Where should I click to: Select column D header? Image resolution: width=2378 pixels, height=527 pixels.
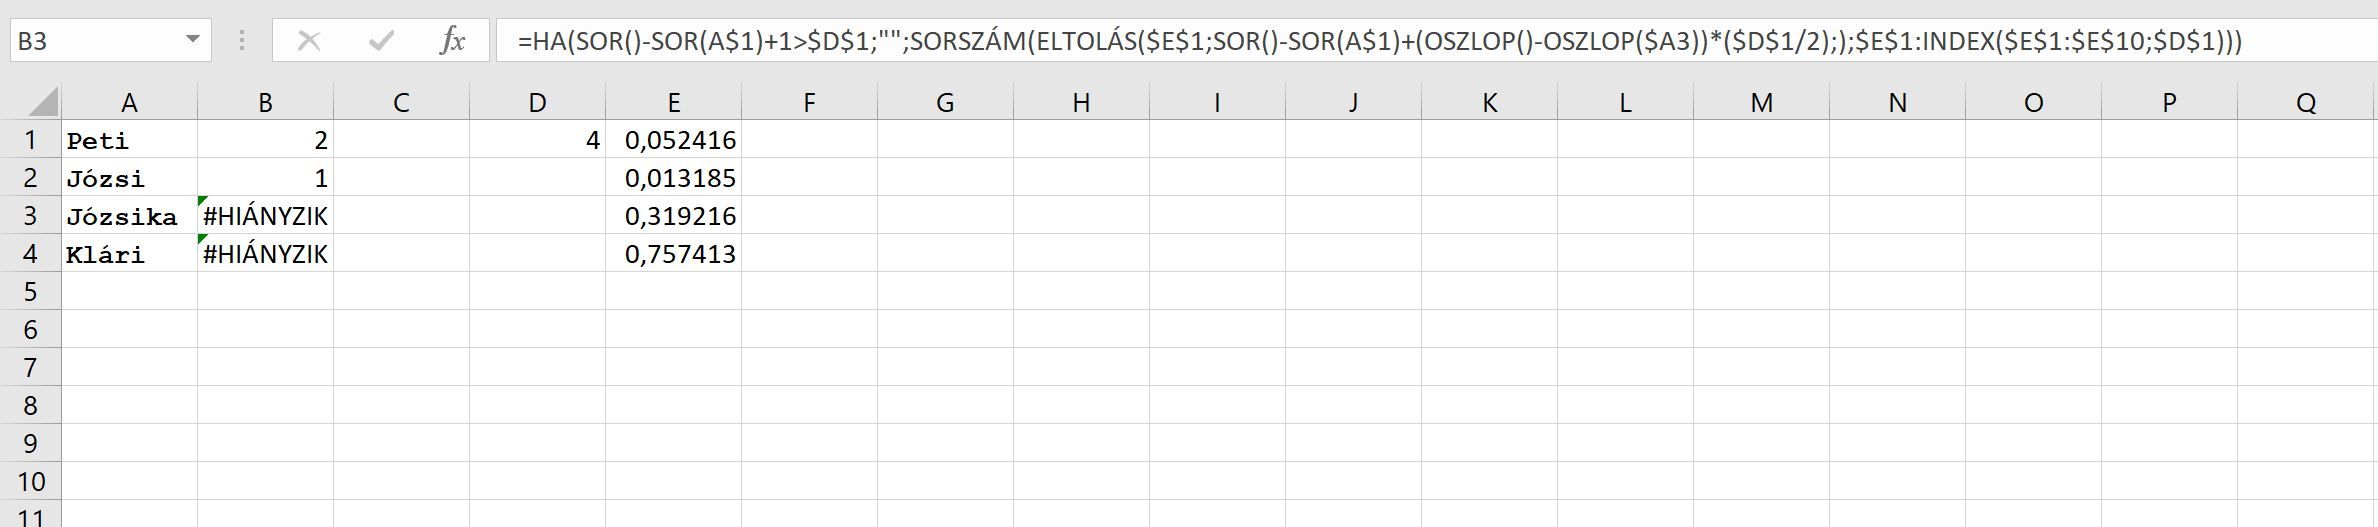[537, 102]
